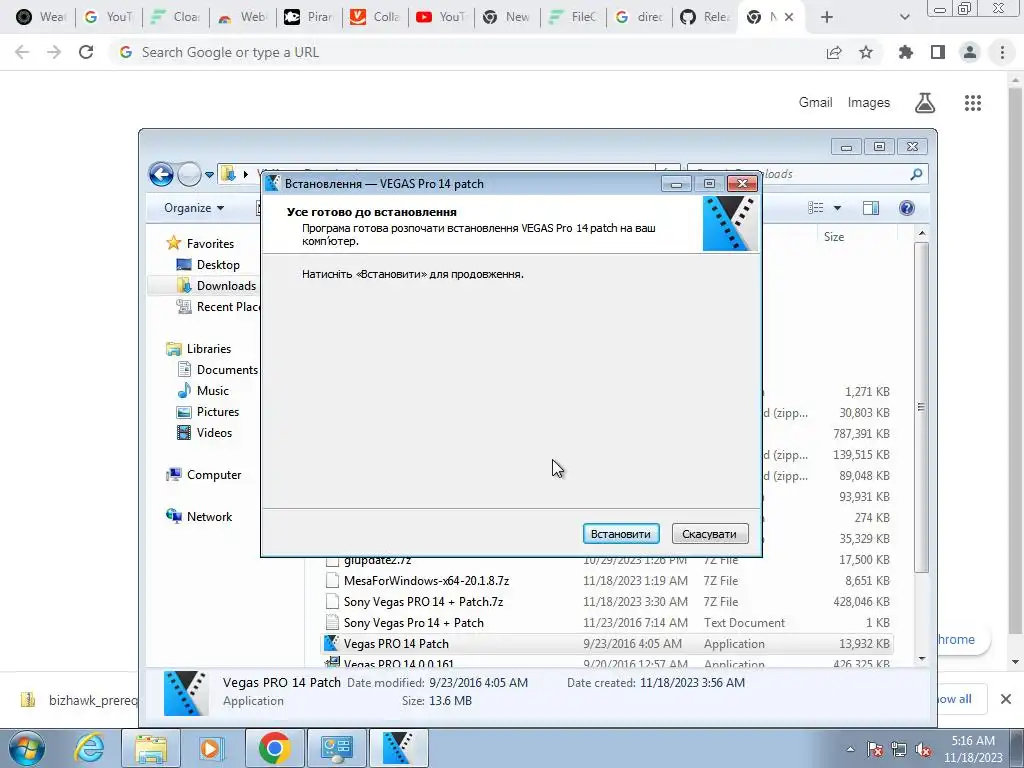Open the Images link

point(869,103)
